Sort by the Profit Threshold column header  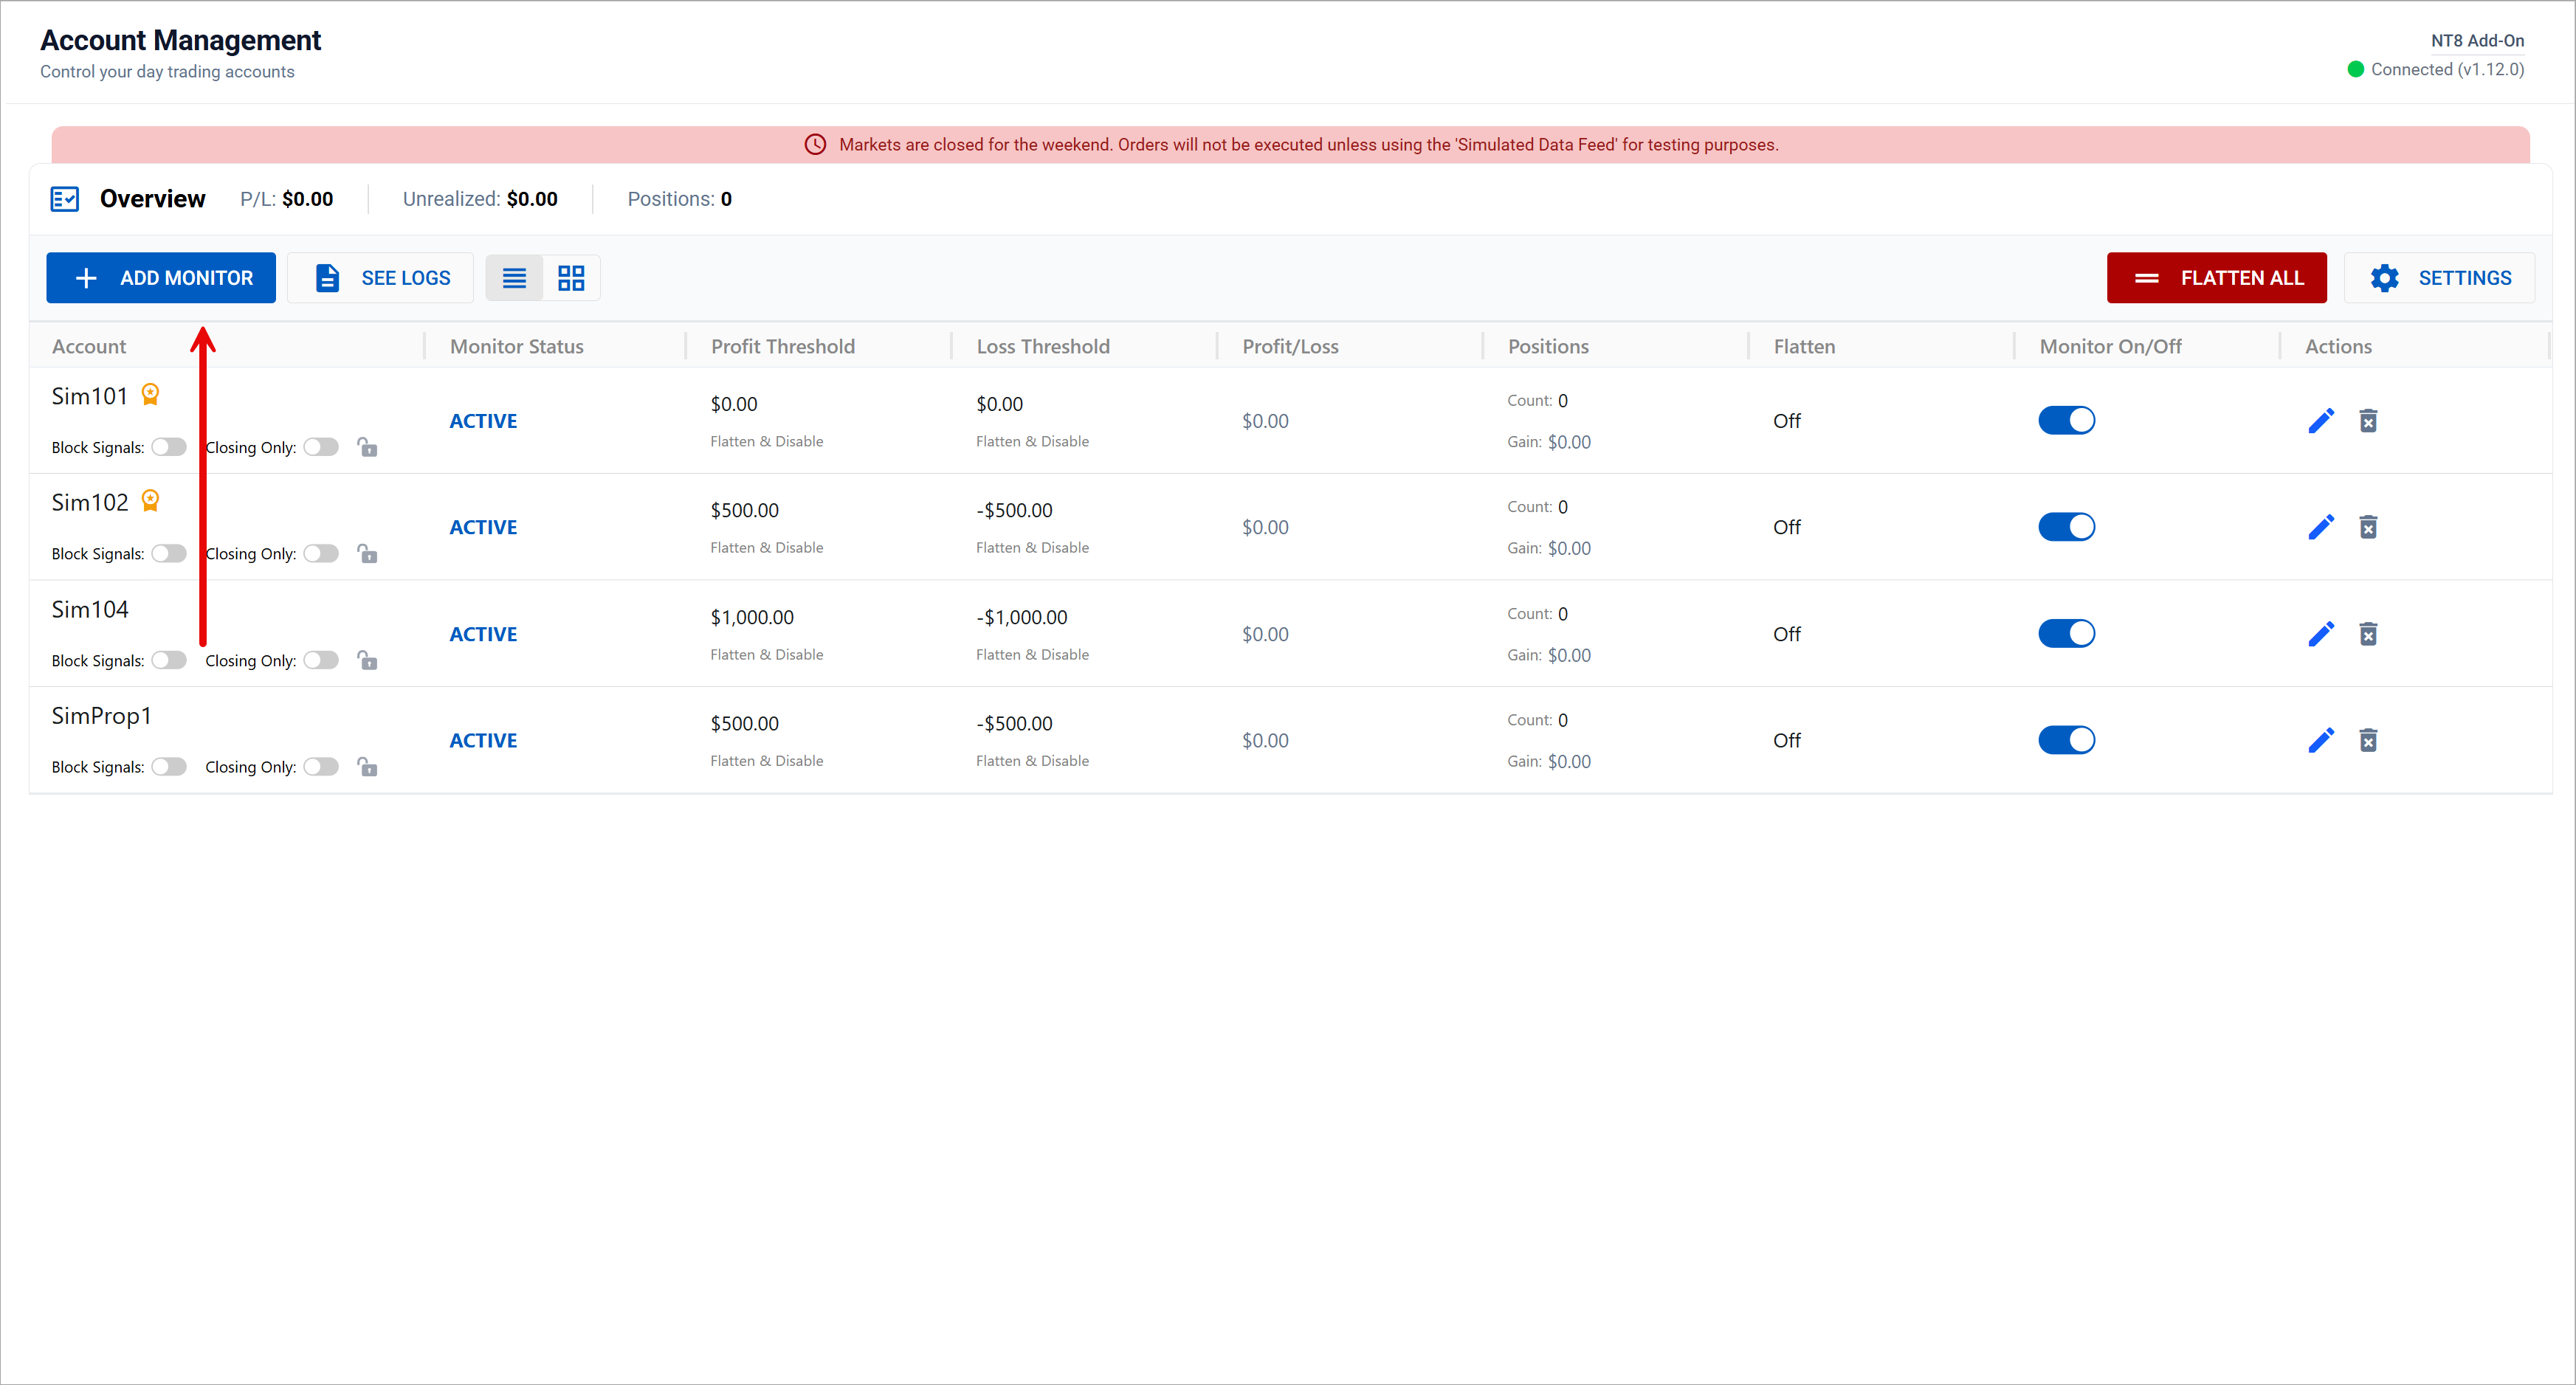click(782, 346)
